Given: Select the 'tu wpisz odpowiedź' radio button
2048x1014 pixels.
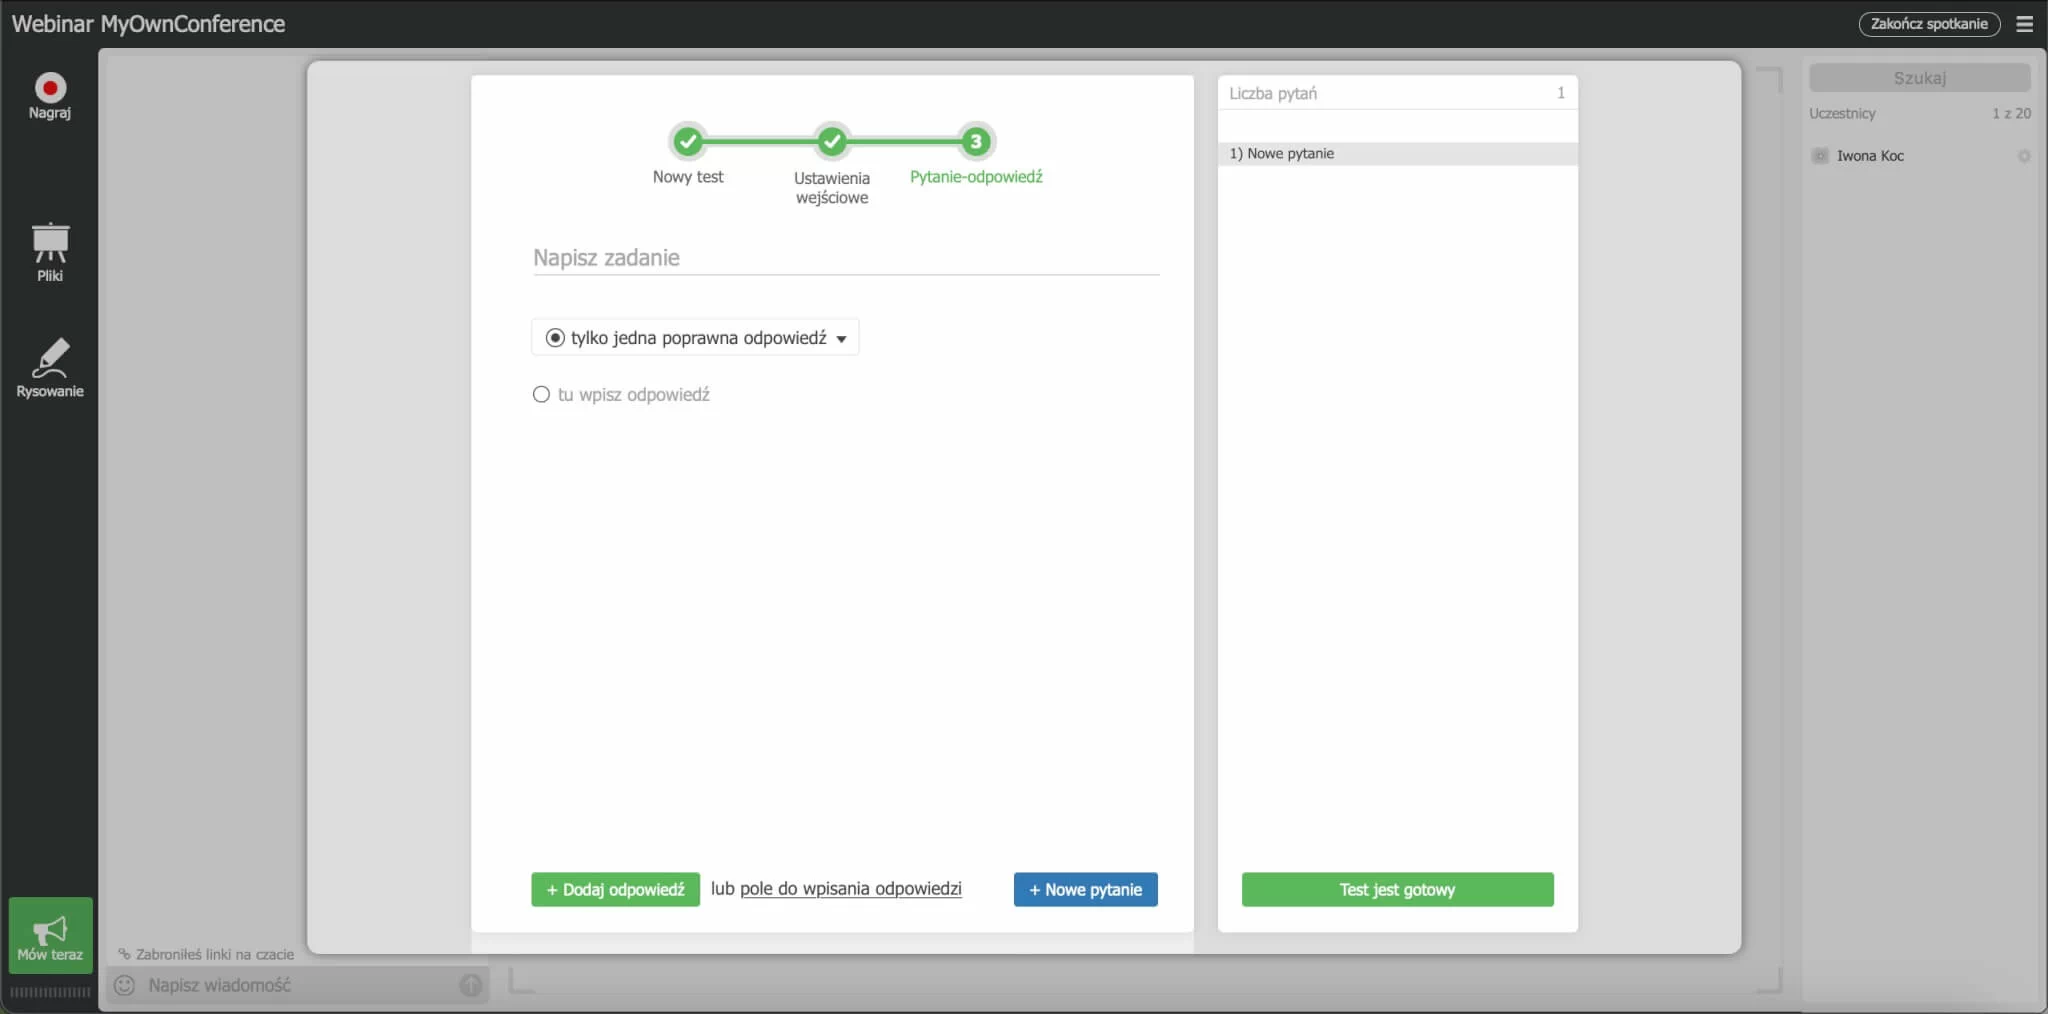Looking at the screenshot, I should tap(541, 394).
